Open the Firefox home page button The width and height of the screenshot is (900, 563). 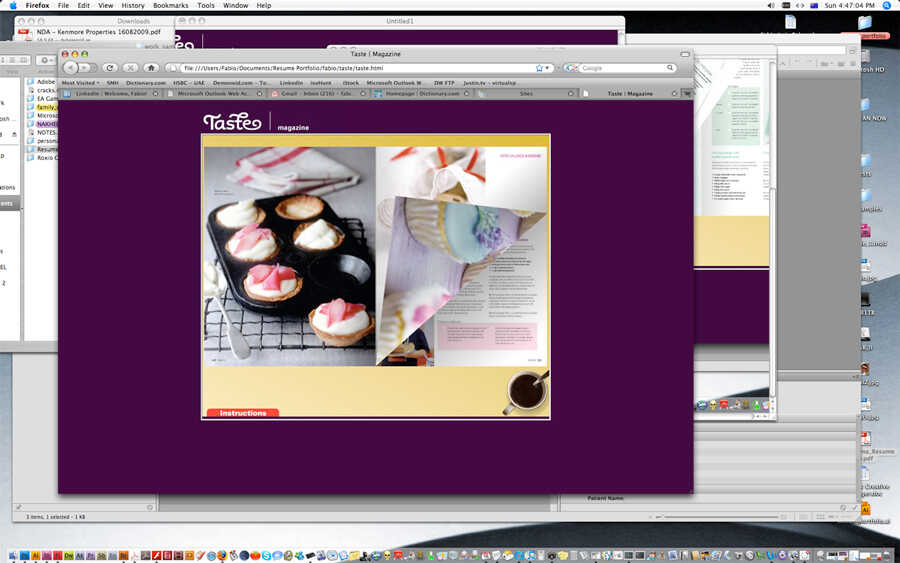(x=151, y=68)
